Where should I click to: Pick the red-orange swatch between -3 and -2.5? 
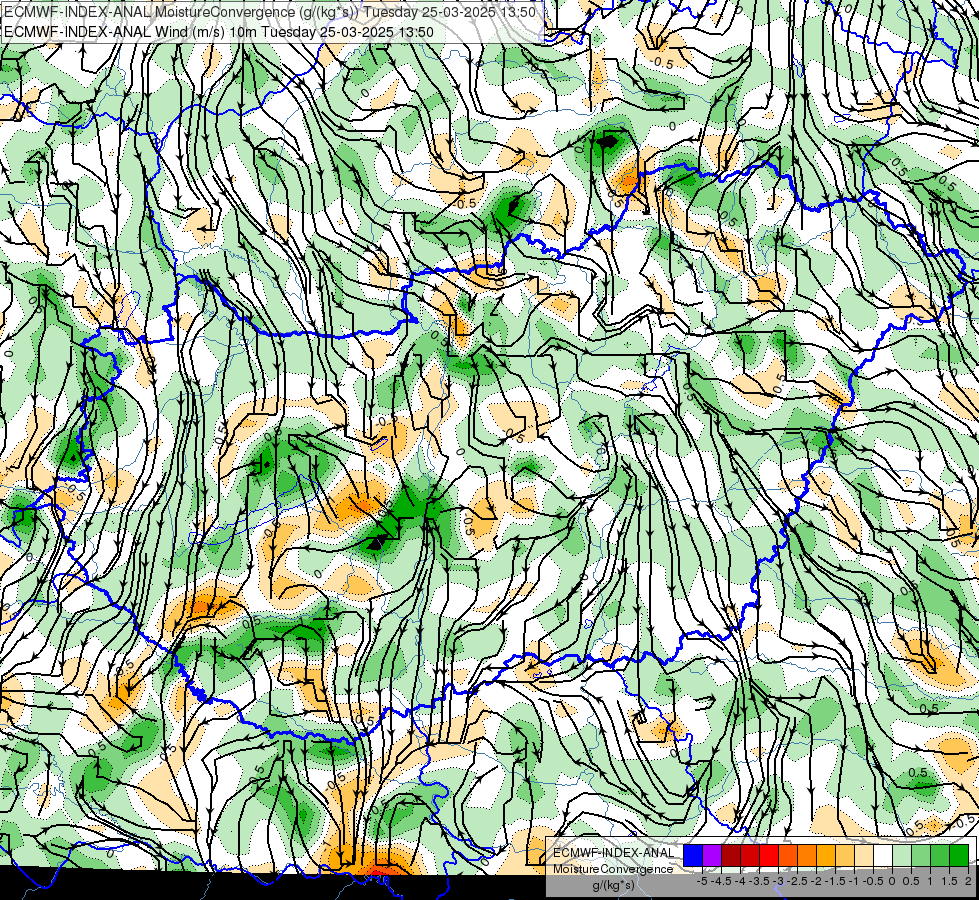click(788, 855)
